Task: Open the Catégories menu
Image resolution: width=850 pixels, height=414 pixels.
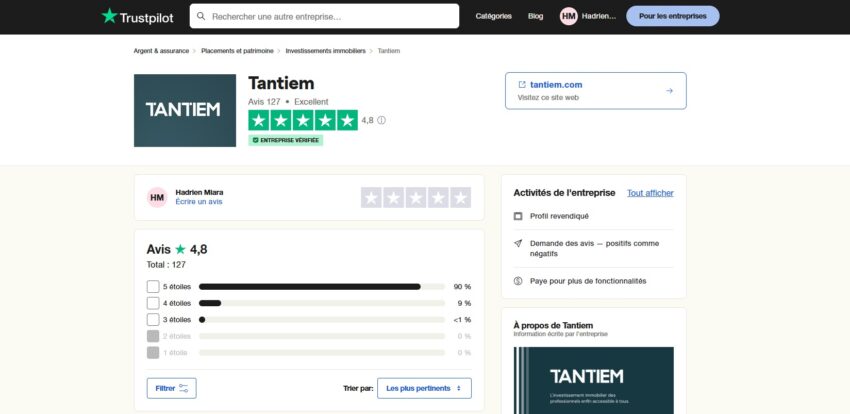Action: [x=493, y=16]
